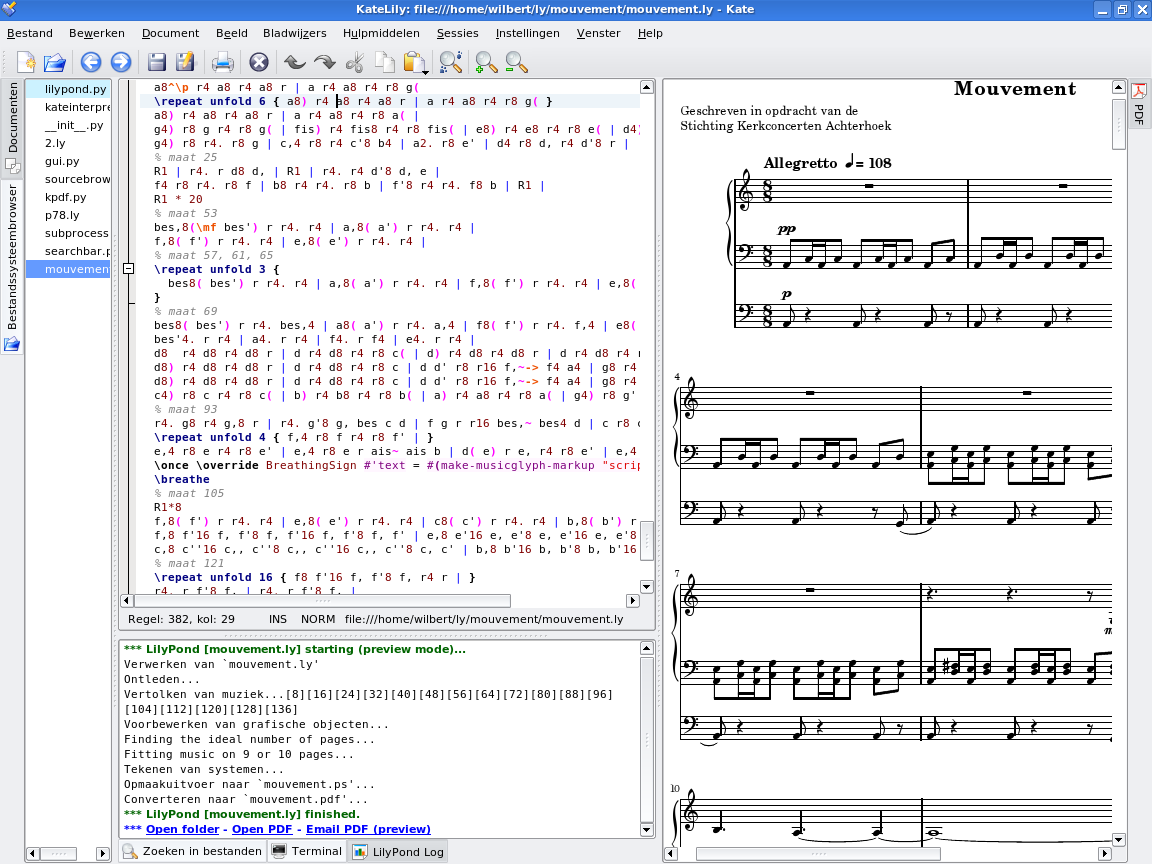Click the New document toolbar icon
This screenshot has height=864, width=1152.
26,62
